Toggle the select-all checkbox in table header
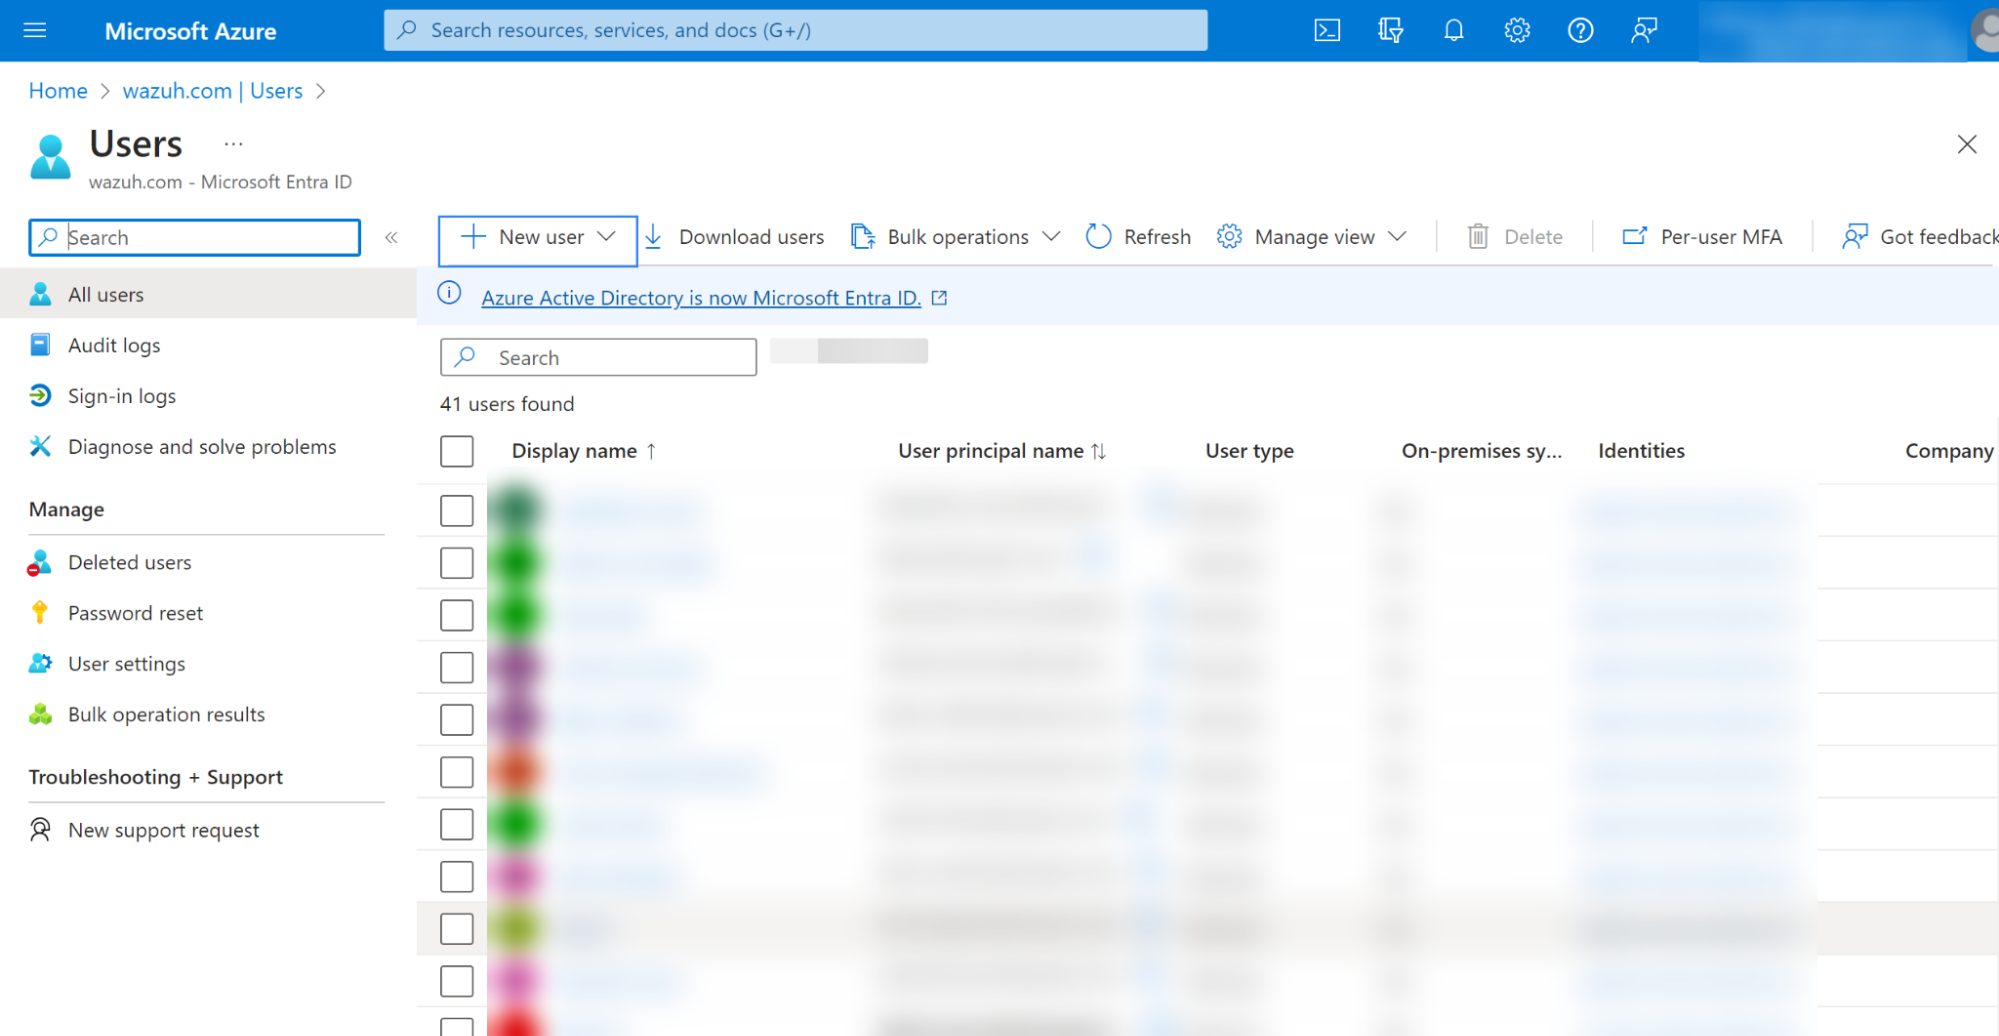1999x1036 pixels. click(x=457, y=451)
